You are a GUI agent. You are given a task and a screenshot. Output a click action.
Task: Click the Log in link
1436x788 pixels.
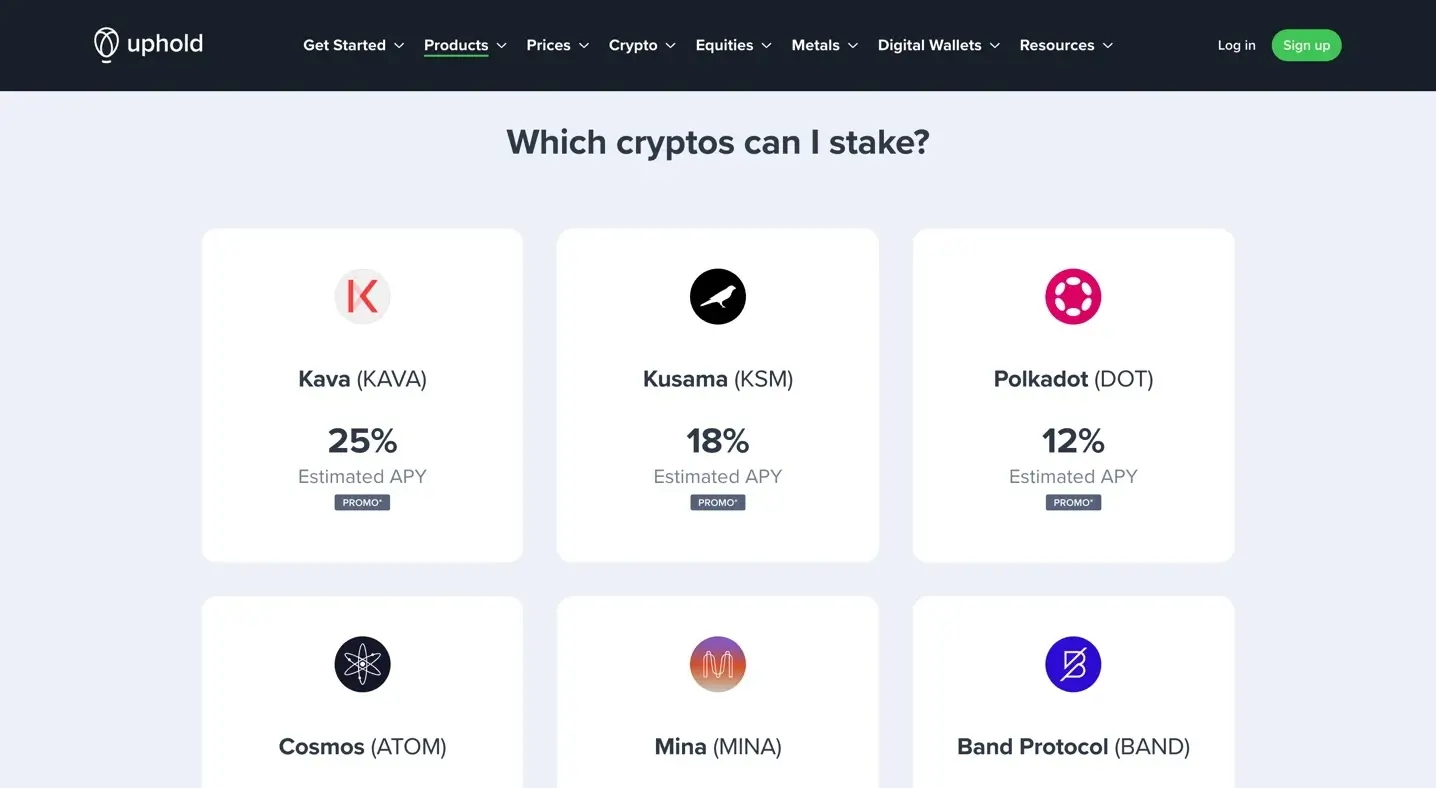point(1236,45)
